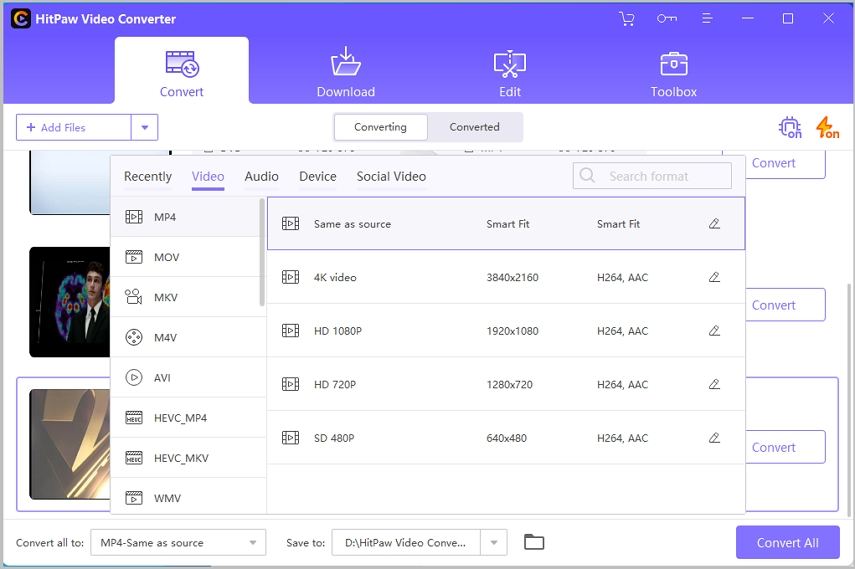The image size is (855, 569).
Task: Open the Recently format tab
Action: [x=148, y=177]
